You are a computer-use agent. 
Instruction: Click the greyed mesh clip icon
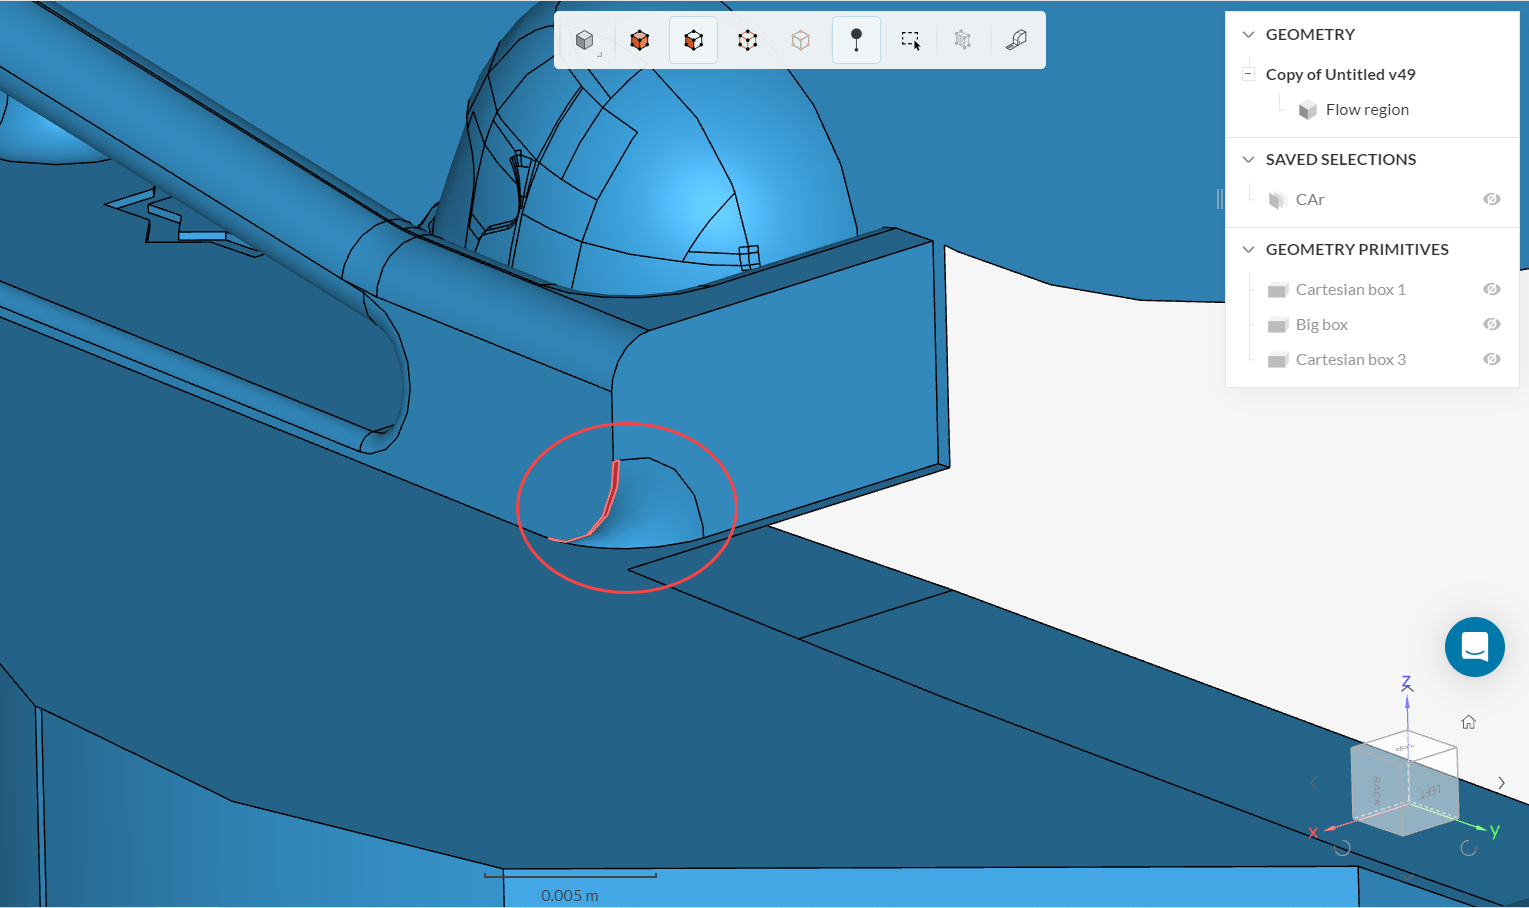click(x=963, y=40)
